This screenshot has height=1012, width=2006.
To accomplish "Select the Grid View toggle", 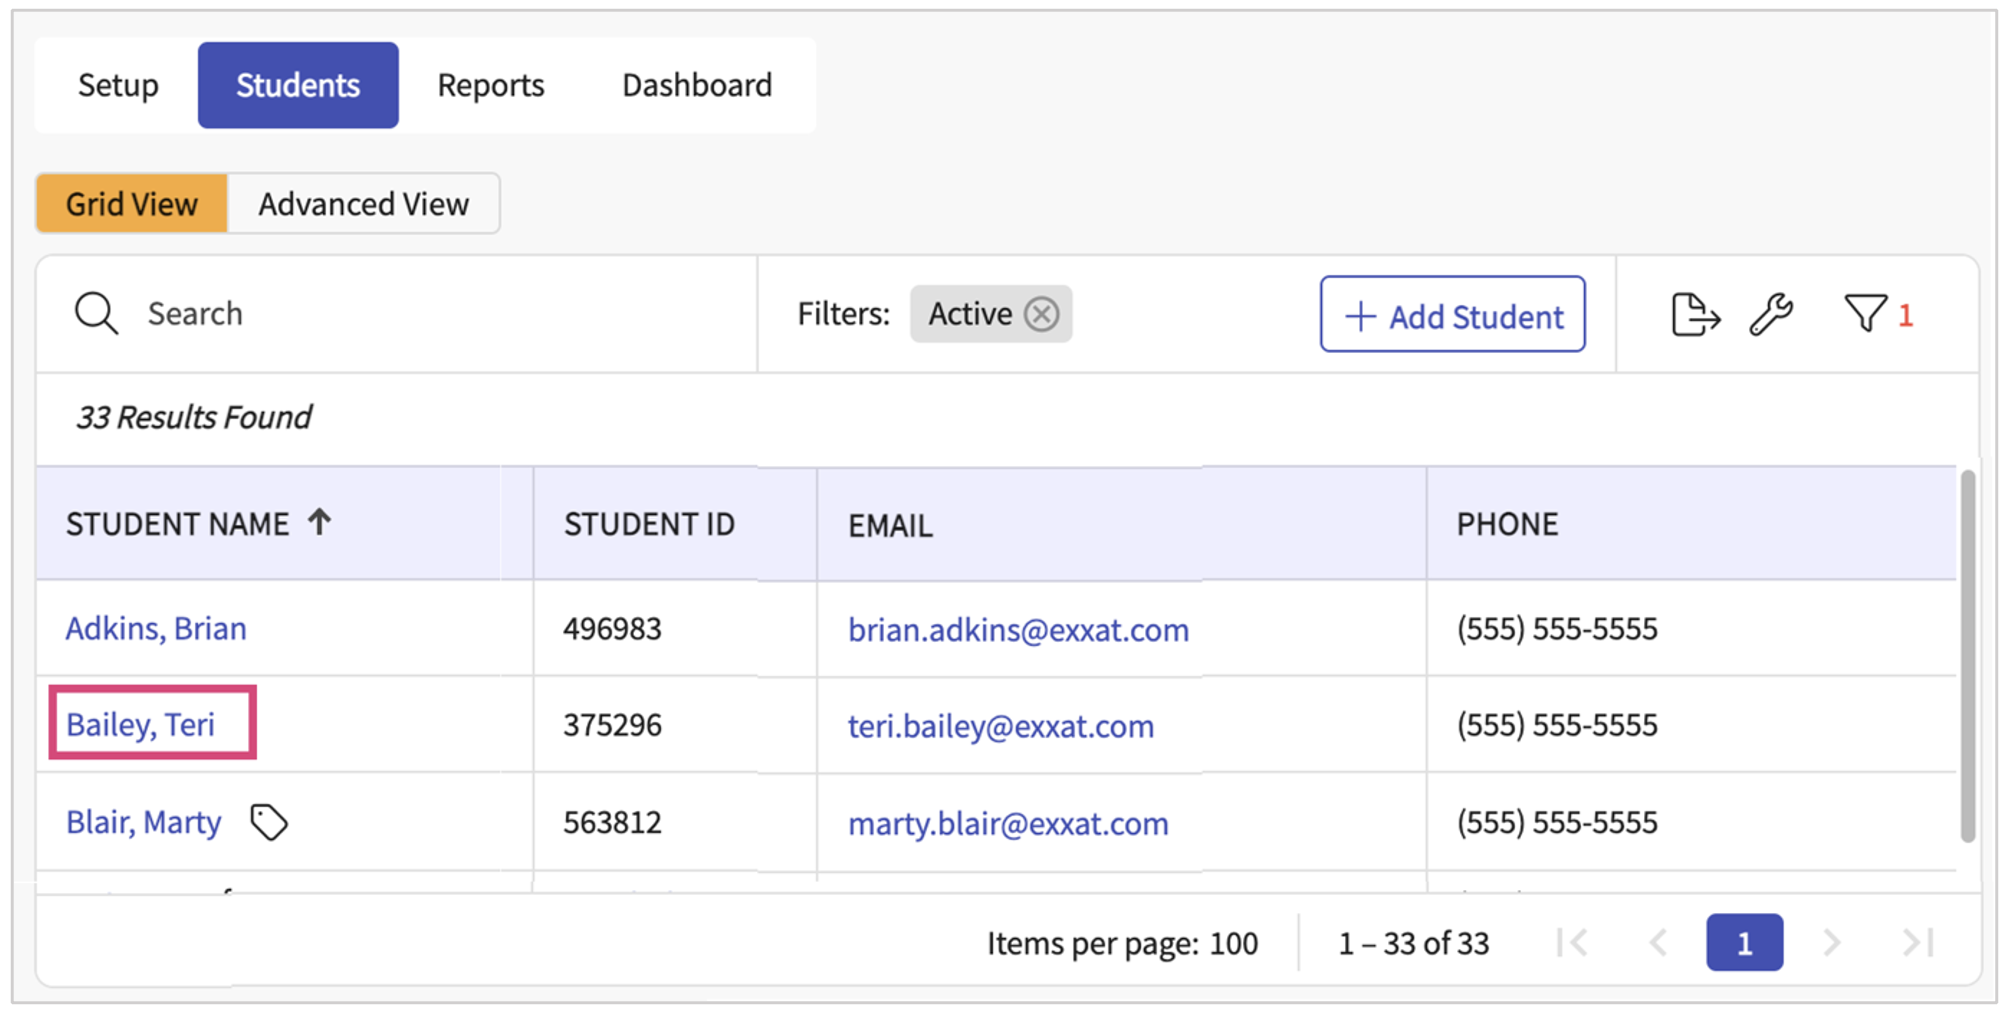I will [132, 204].
